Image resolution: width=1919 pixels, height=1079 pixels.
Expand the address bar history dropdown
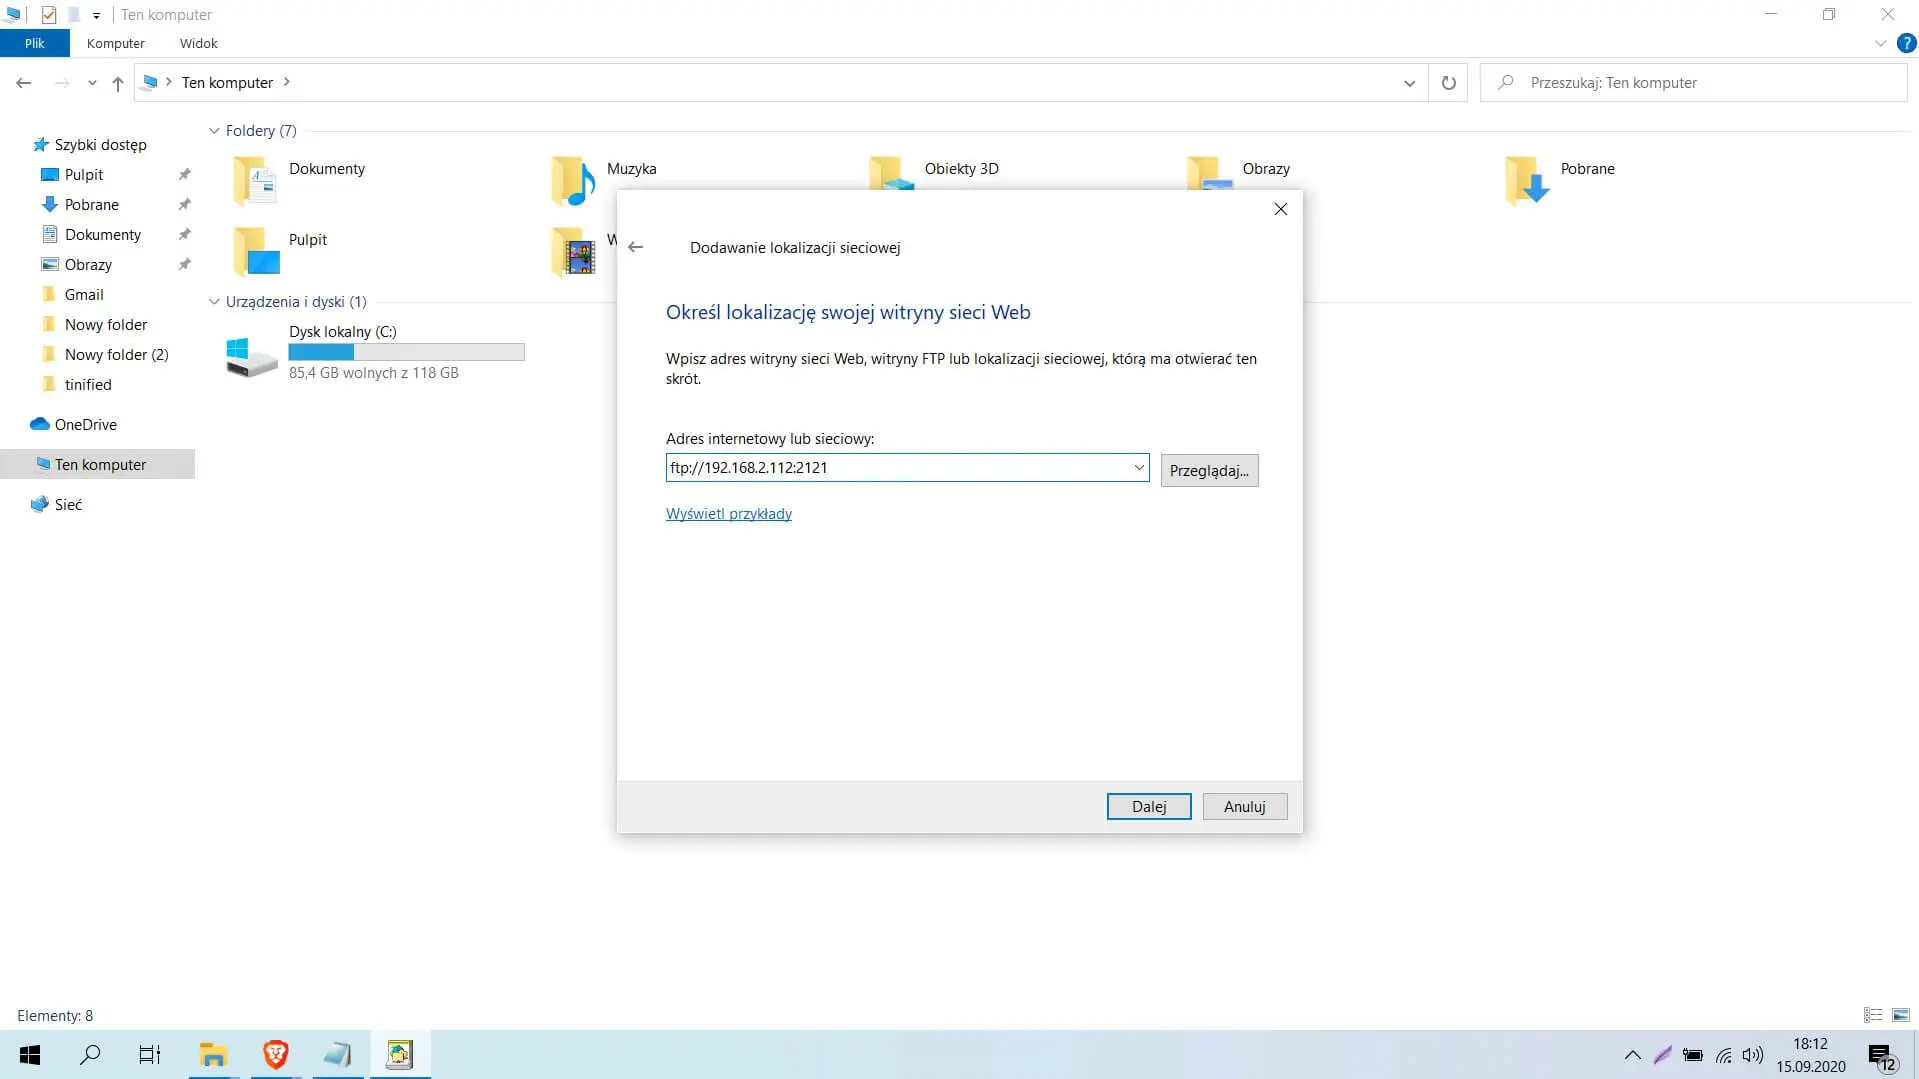click(x=1409, y=83)
